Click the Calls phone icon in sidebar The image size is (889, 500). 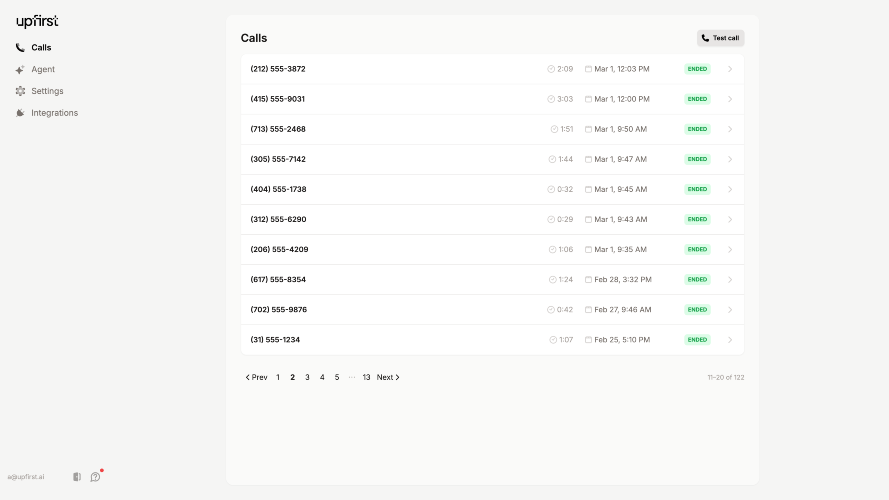20,48
